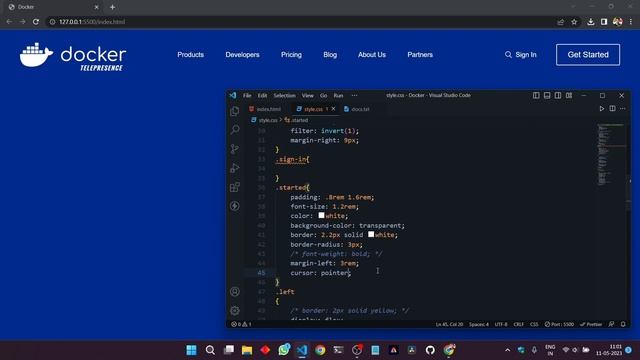Open Chrome's three-dot menu
Image resolution: width=640 pixels, height=360 pixels.
coord(631,22)
